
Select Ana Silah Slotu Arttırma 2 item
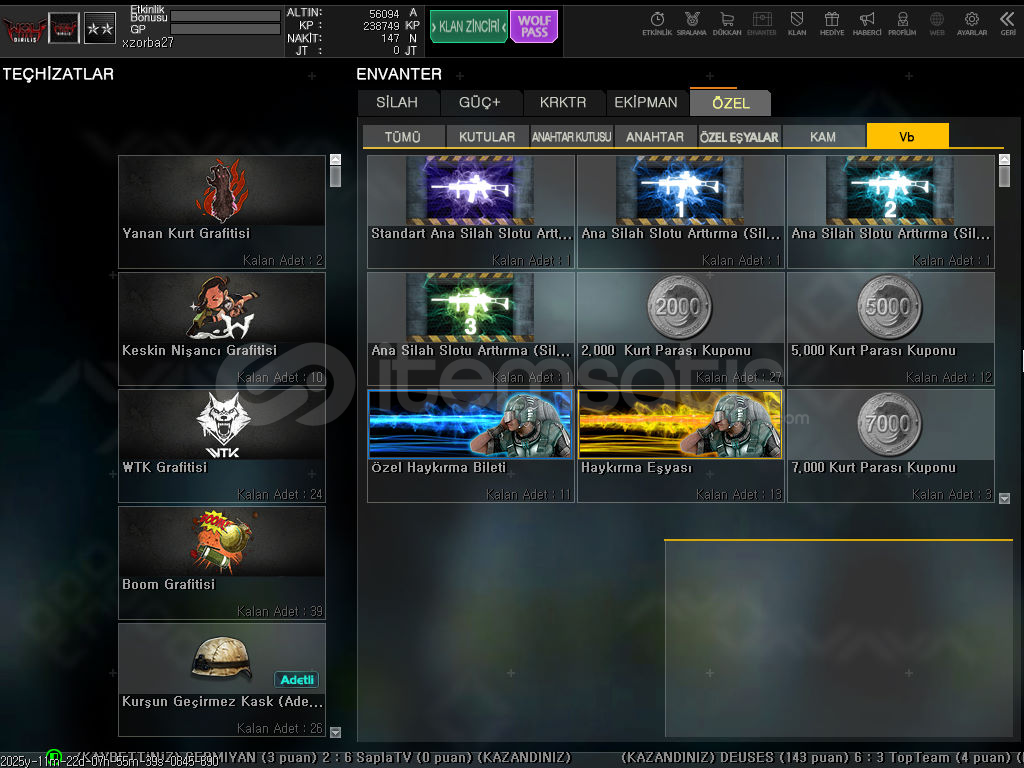891,212
